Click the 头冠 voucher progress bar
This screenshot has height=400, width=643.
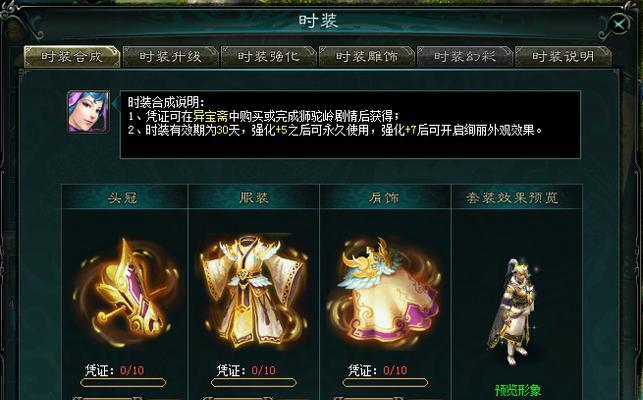[123, 383]
